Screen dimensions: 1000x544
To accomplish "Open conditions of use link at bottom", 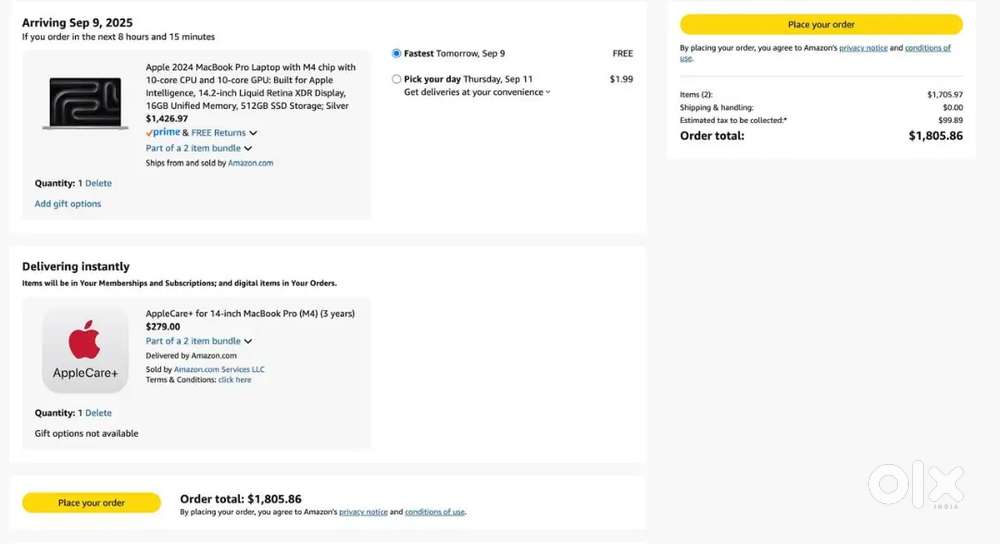I will pos(434,511).
